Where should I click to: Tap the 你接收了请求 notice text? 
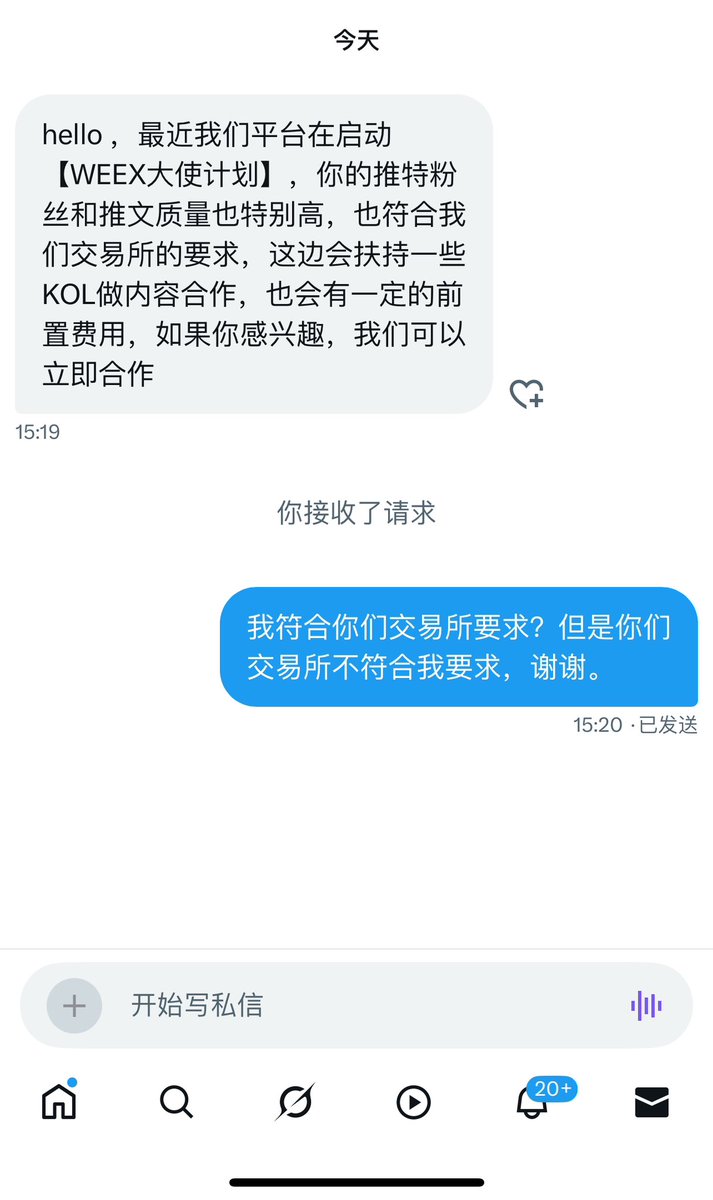point(356,513)
